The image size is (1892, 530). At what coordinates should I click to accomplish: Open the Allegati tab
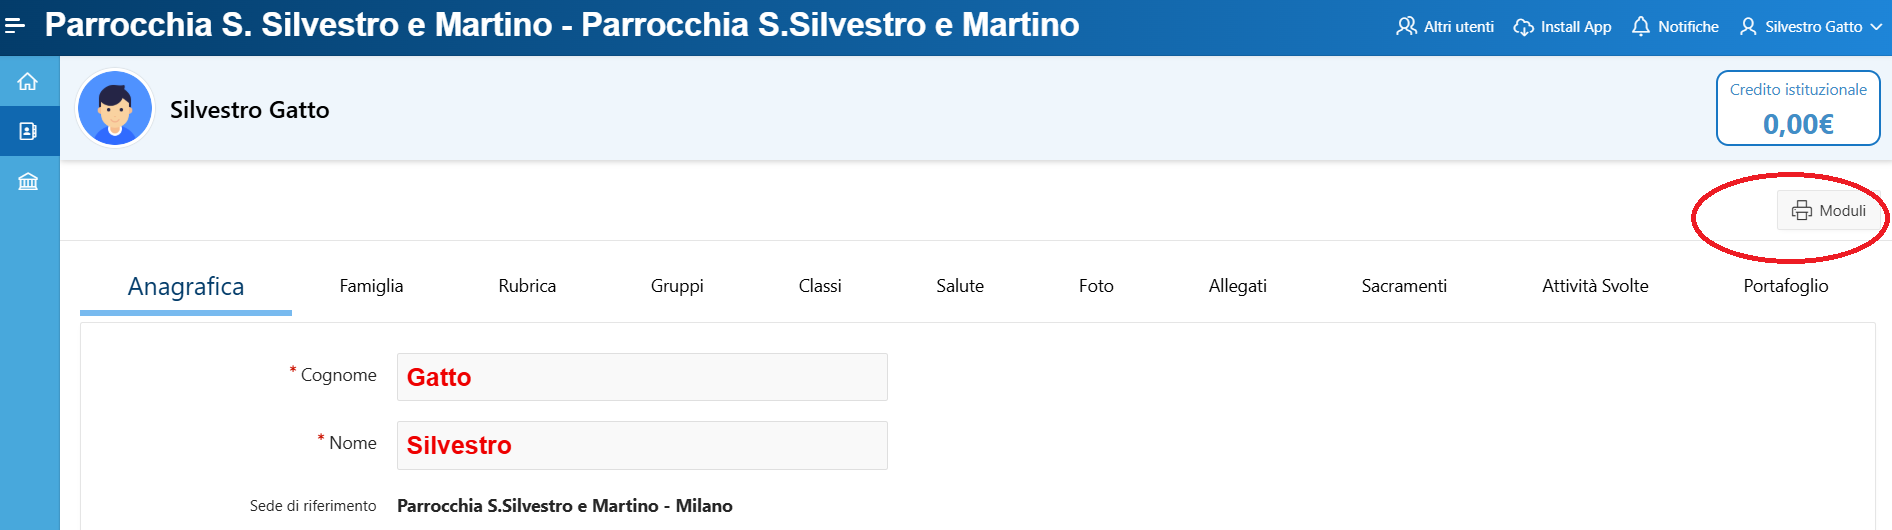coord(1237,286)
